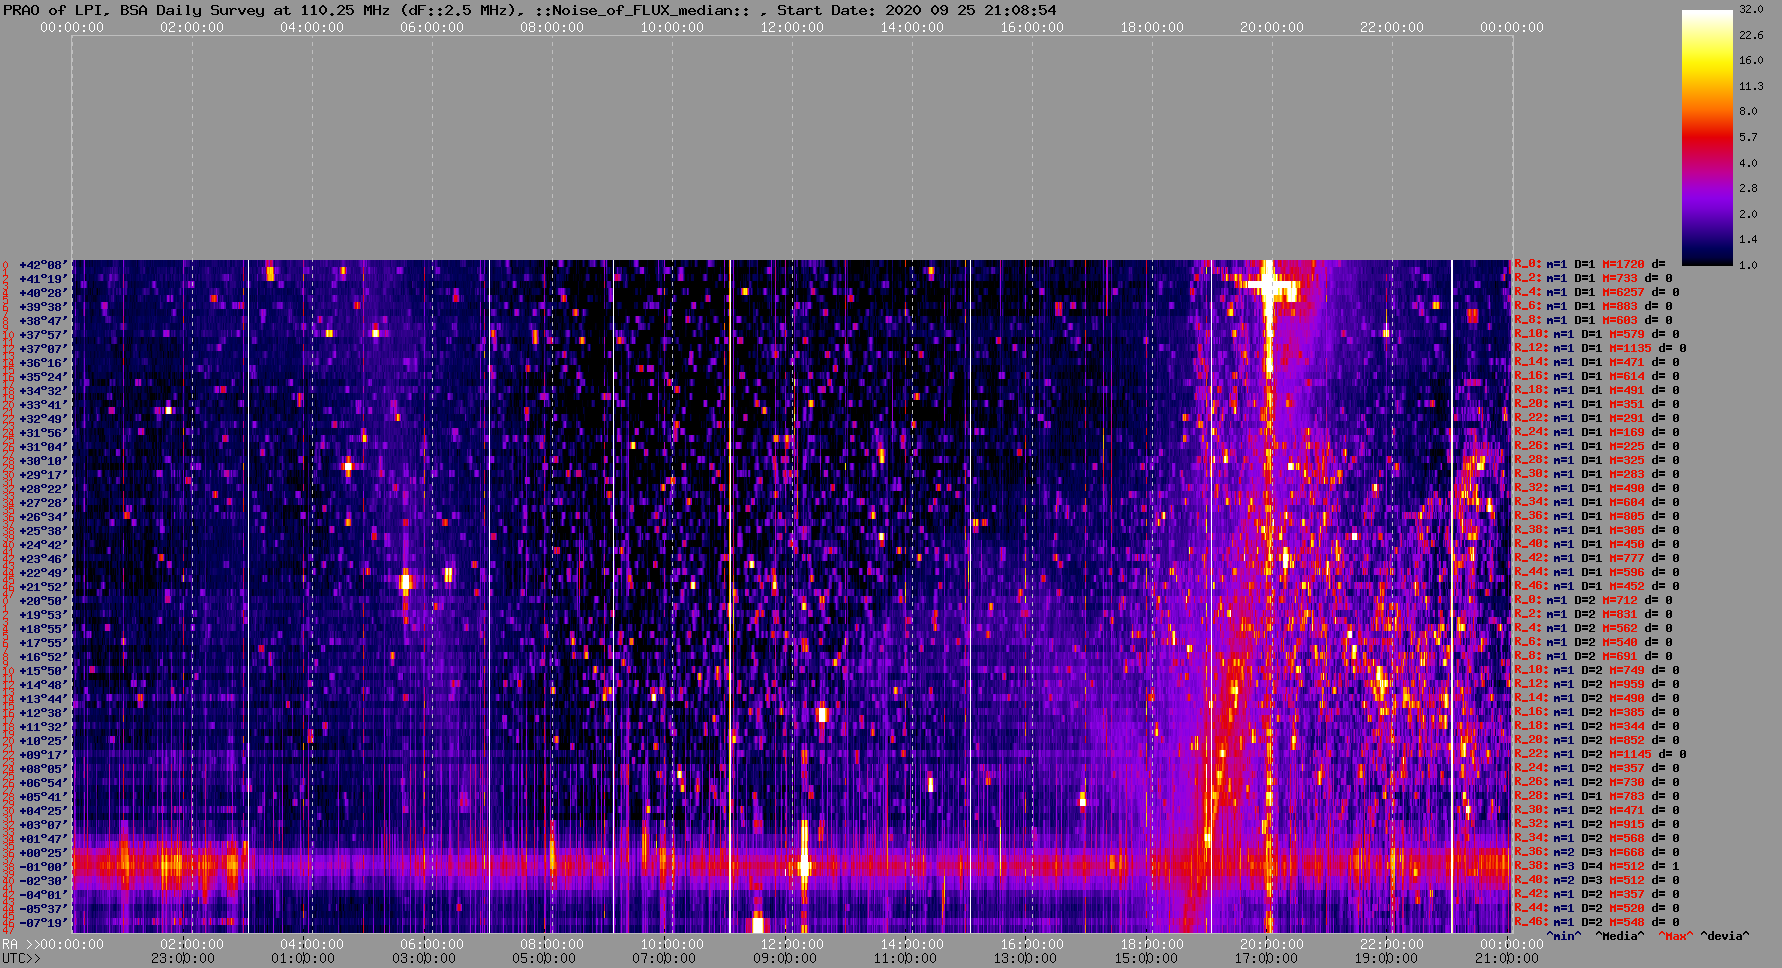Click the R_12 row showing M=1135
1782x968 pixels.
tap(1600, 349)
